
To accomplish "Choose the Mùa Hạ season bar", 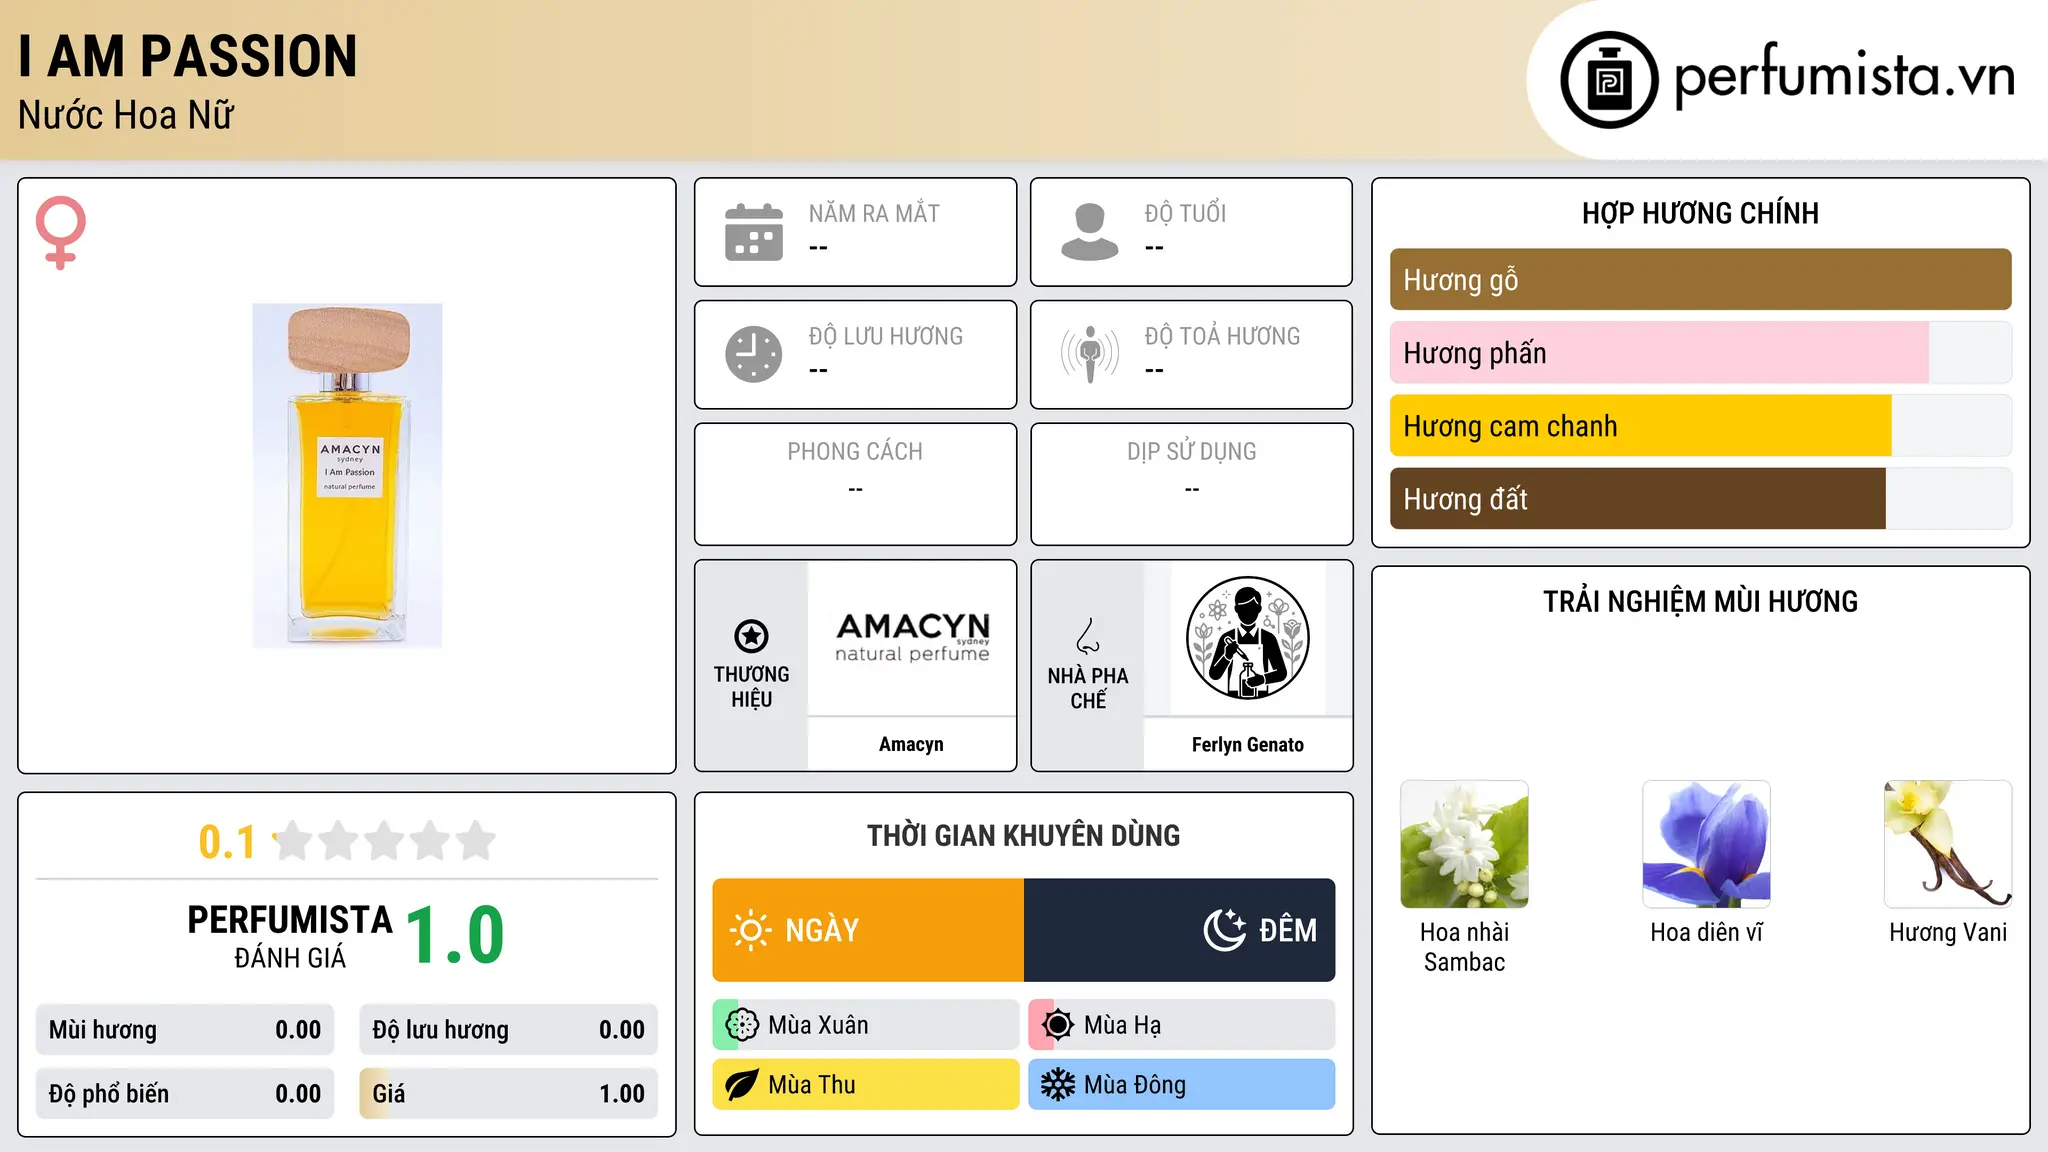I will pyautogui.click(x=1182, y=1025).
